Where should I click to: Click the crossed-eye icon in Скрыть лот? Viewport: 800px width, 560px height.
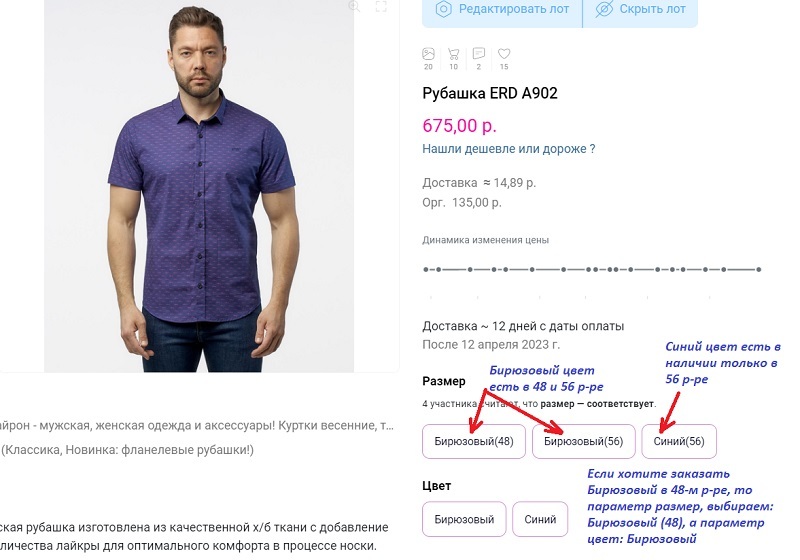(604, 9)
